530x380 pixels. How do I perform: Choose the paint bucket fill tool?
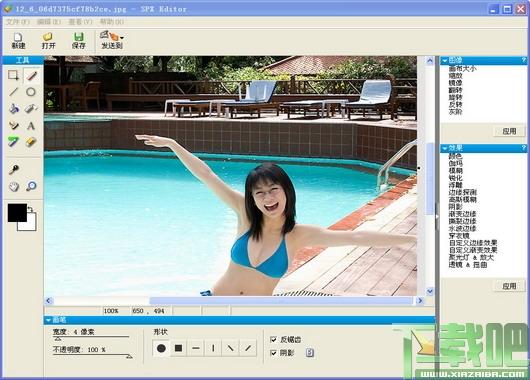click(x=14, y=109)
